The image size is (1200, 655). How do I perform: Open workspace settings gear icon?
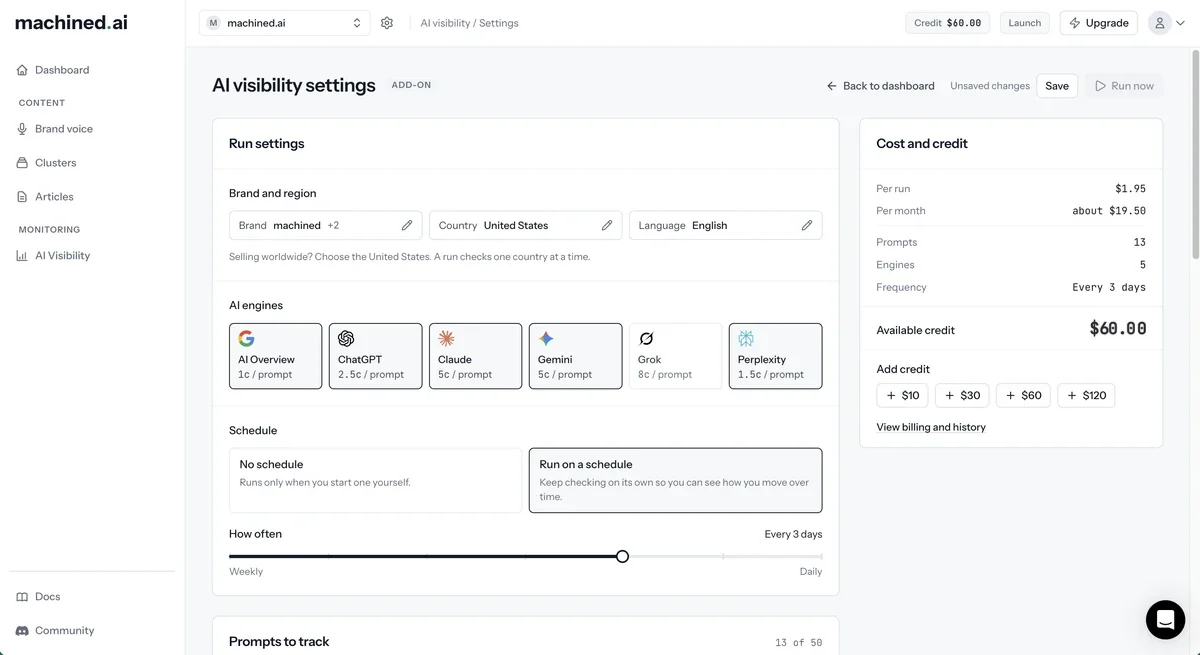387,23
